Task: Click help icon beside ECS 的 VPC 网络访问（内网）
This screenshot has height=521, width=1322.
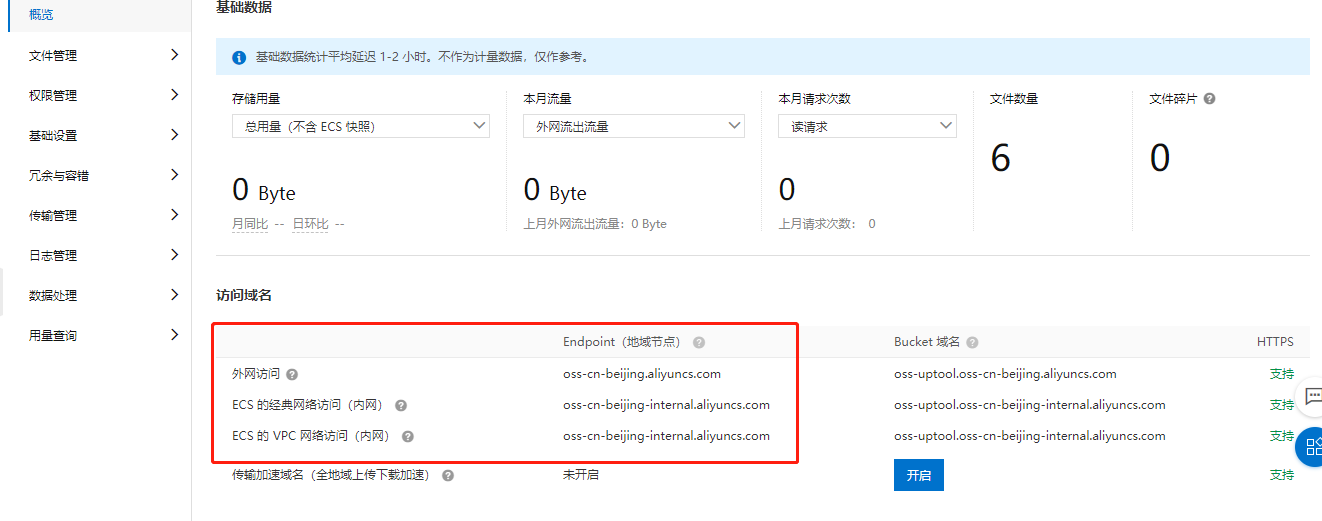Action: pyautogui.click(x=408, y=436)
